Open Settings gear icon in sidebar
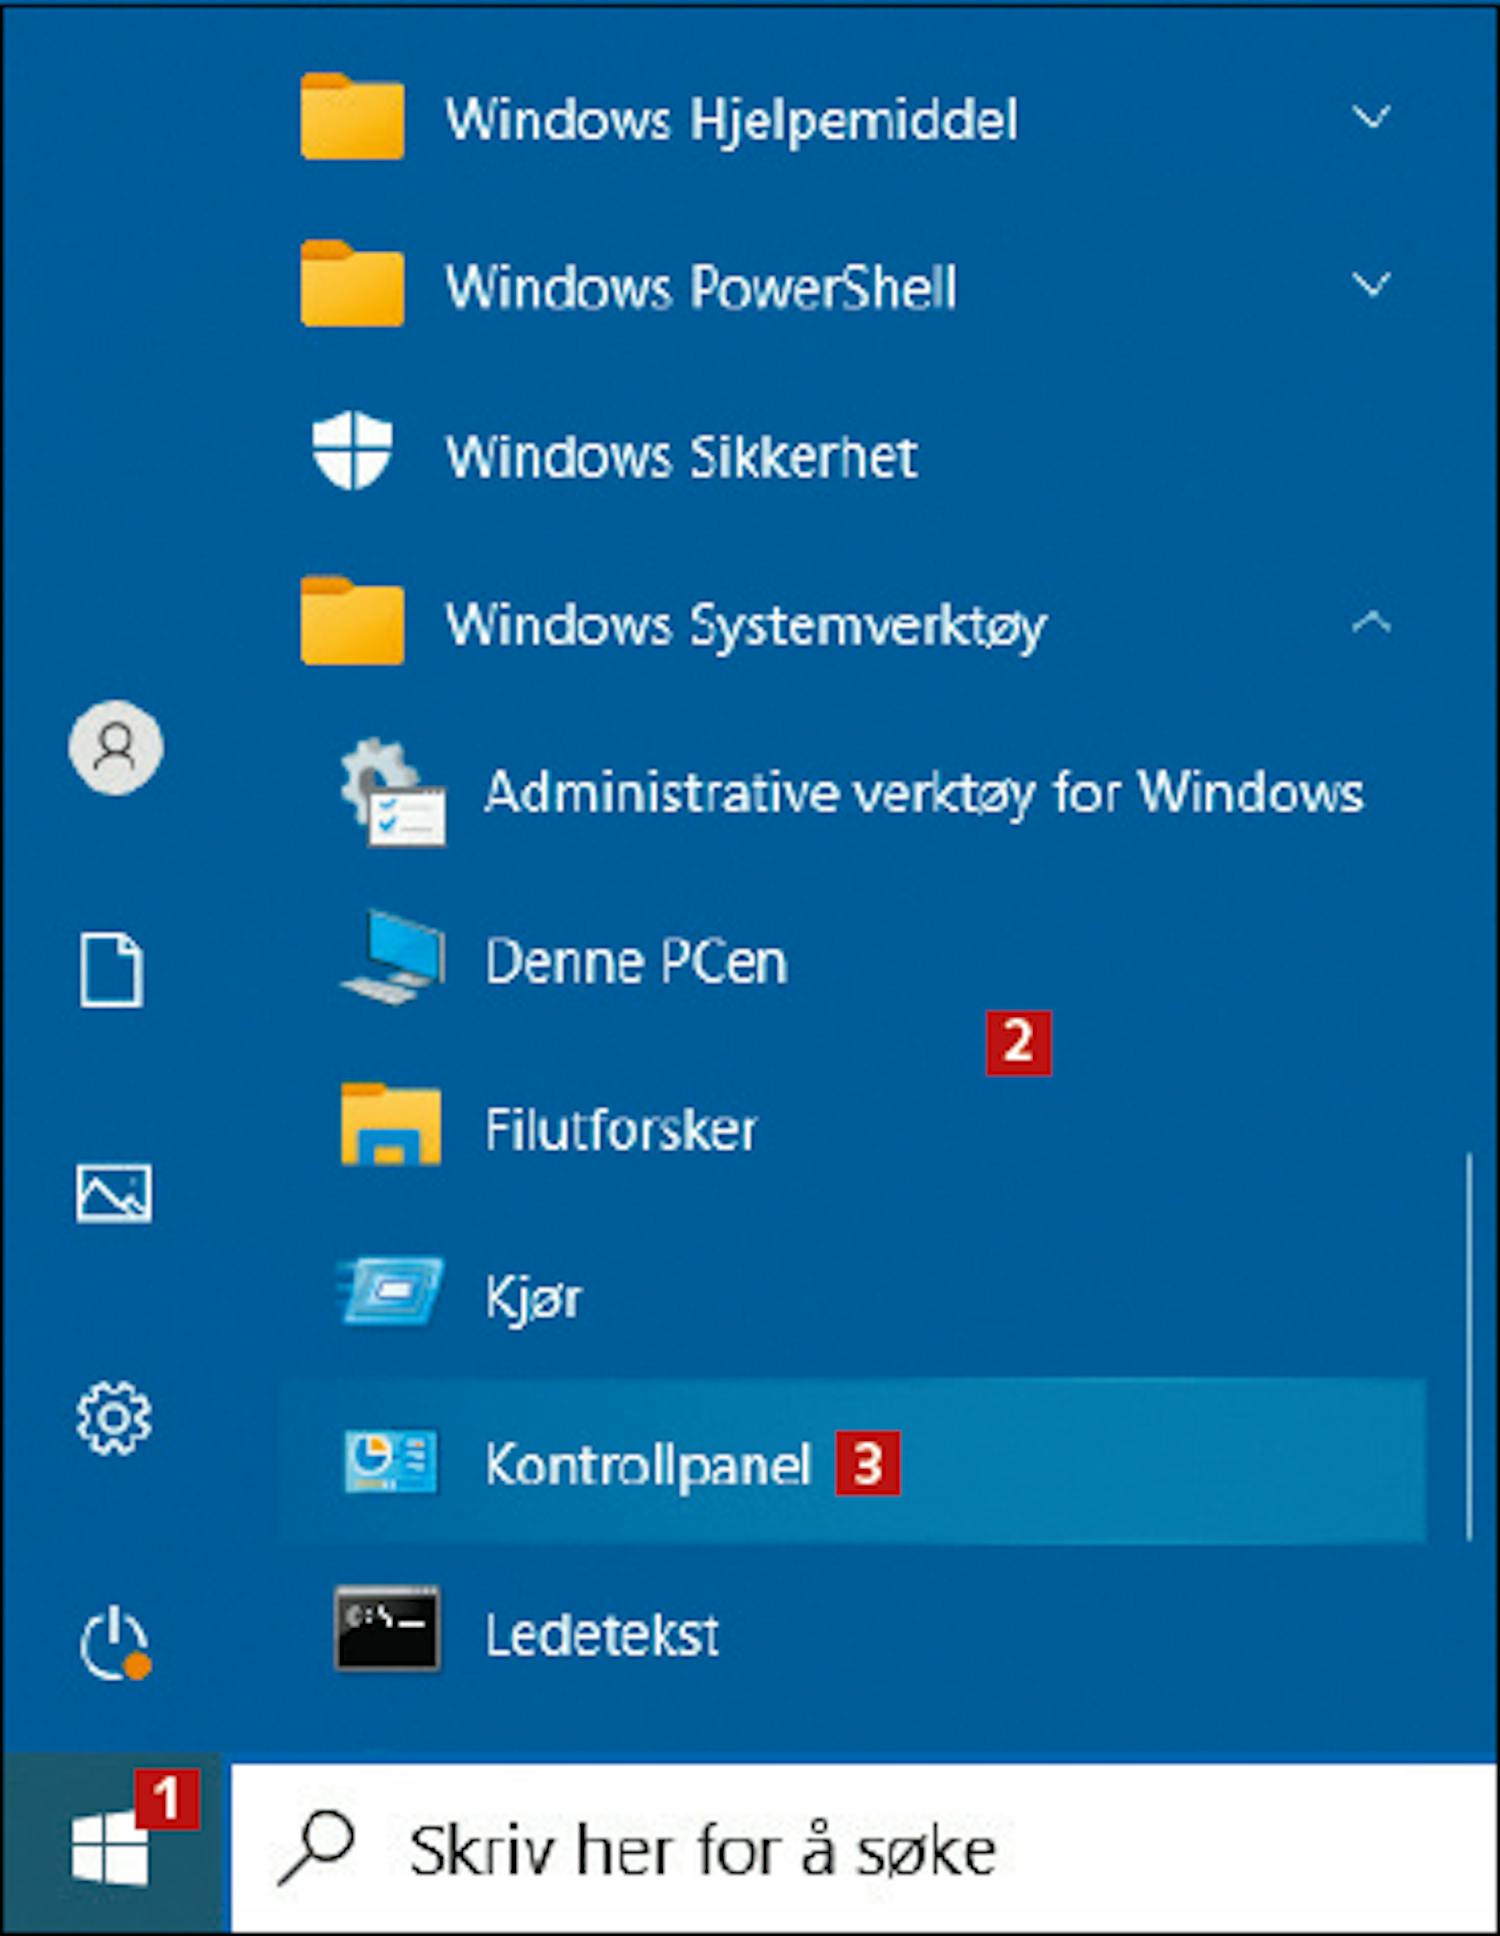The image size is (1500, 1936). click(x=114, y=1418)
